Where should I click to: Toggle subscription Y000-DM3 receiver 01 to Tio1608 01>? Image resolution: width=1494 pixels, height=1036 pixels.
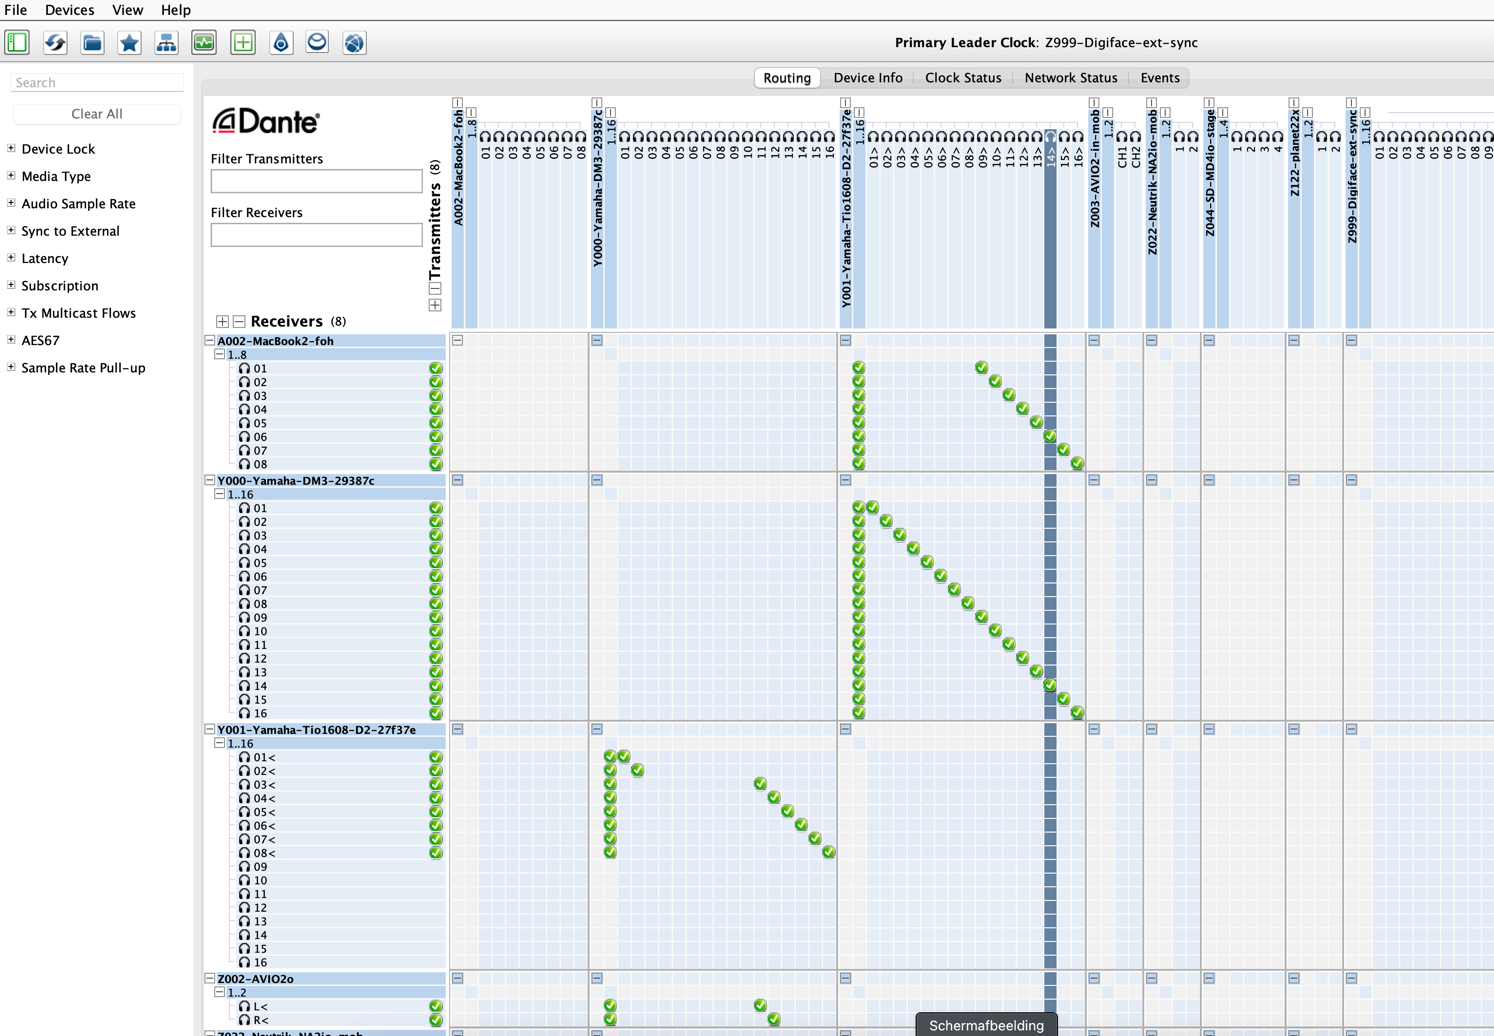coord(873,508)
